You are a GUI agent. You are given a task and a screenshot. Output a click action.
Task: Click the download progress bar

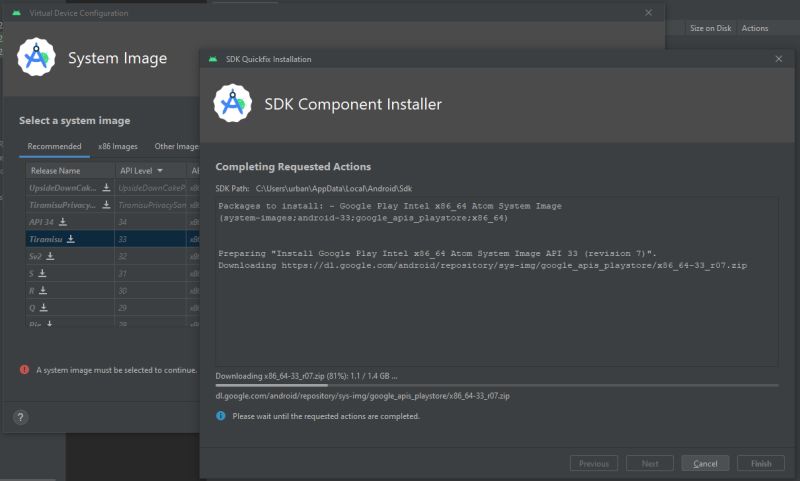point(497,385)
